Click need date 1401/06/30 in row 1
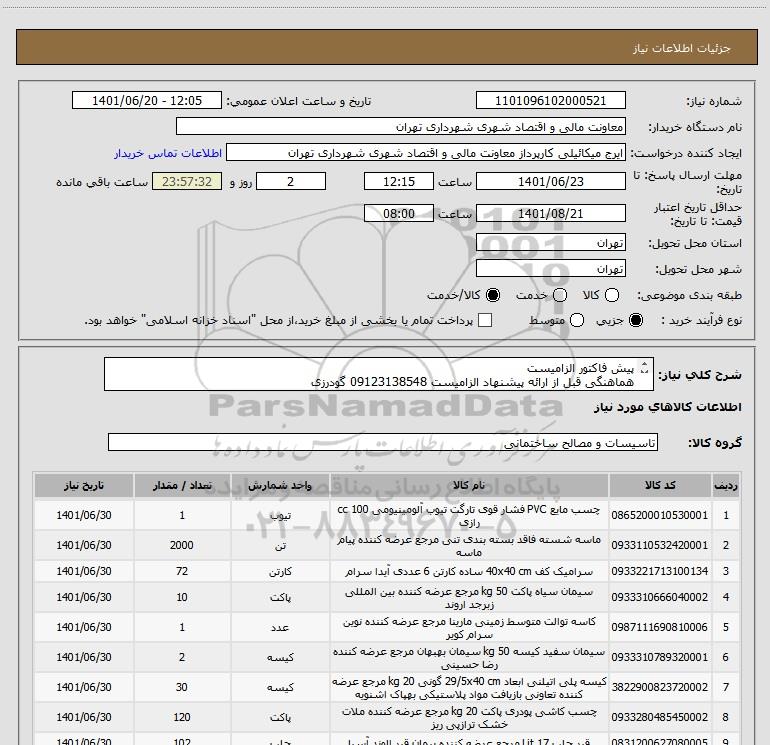Image resolution: width=770 pixels, height=745 pixels. click(x=83, y=515)
